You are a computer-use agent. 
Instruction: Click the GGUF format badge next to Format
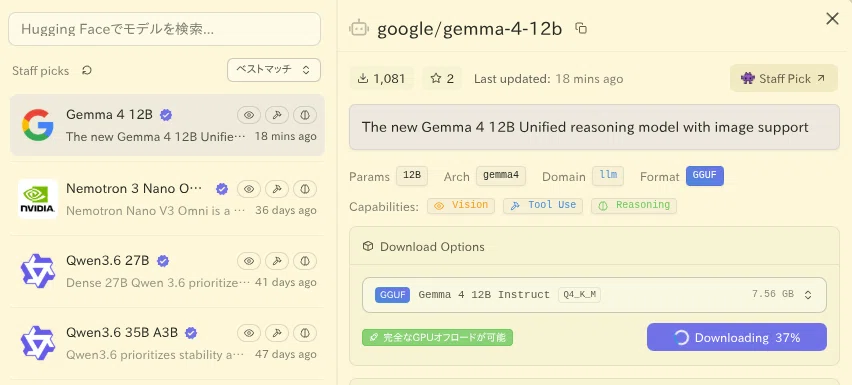pos(705,176)
